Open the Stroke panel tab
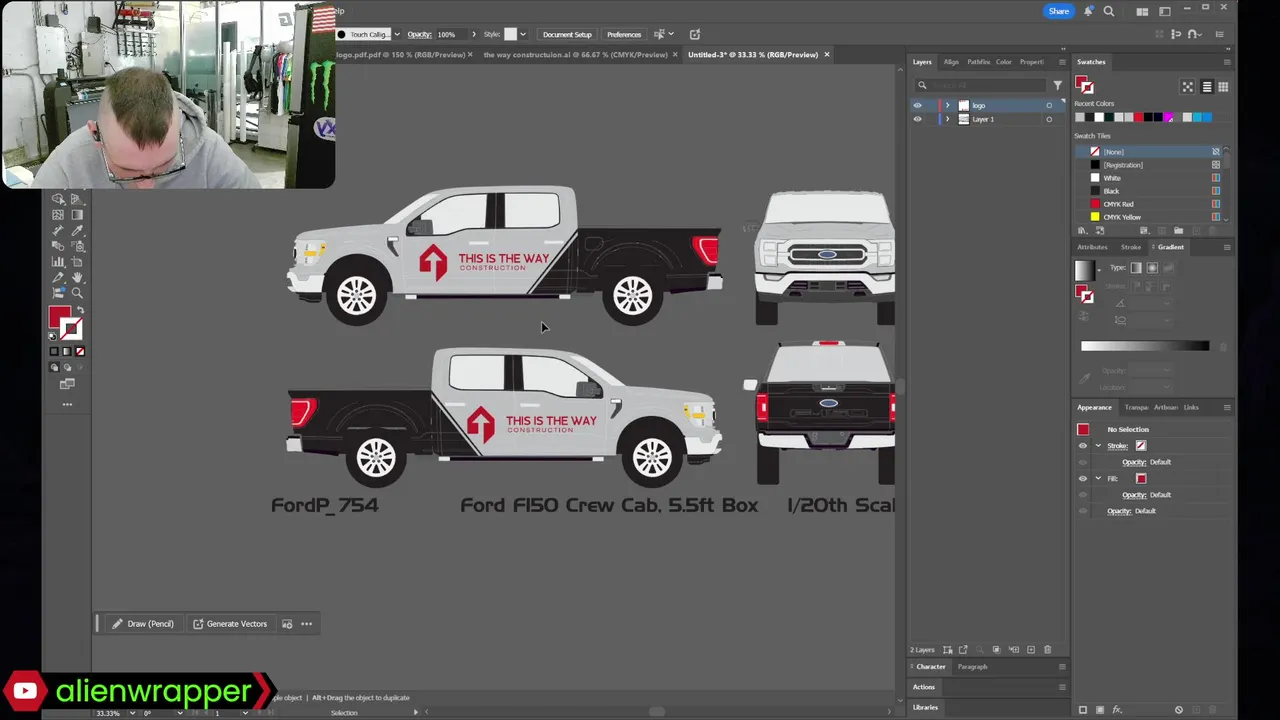1280x720 pixels. coord(1131,247)
